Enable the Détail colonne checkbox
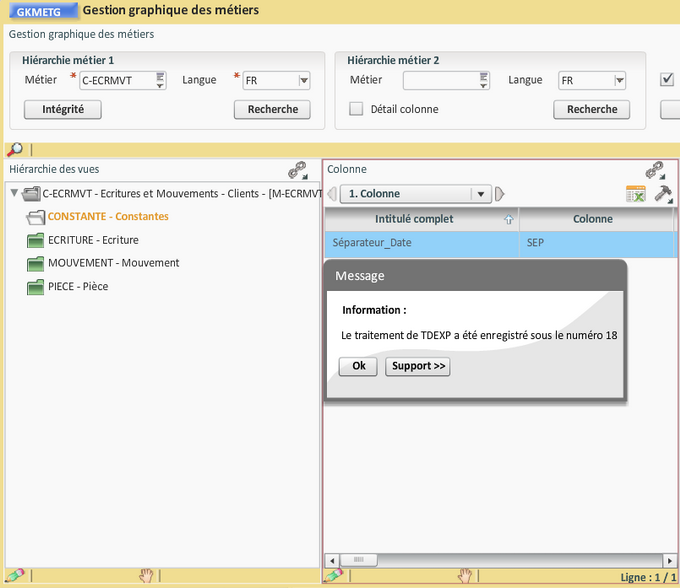 (x=356, y=109)
